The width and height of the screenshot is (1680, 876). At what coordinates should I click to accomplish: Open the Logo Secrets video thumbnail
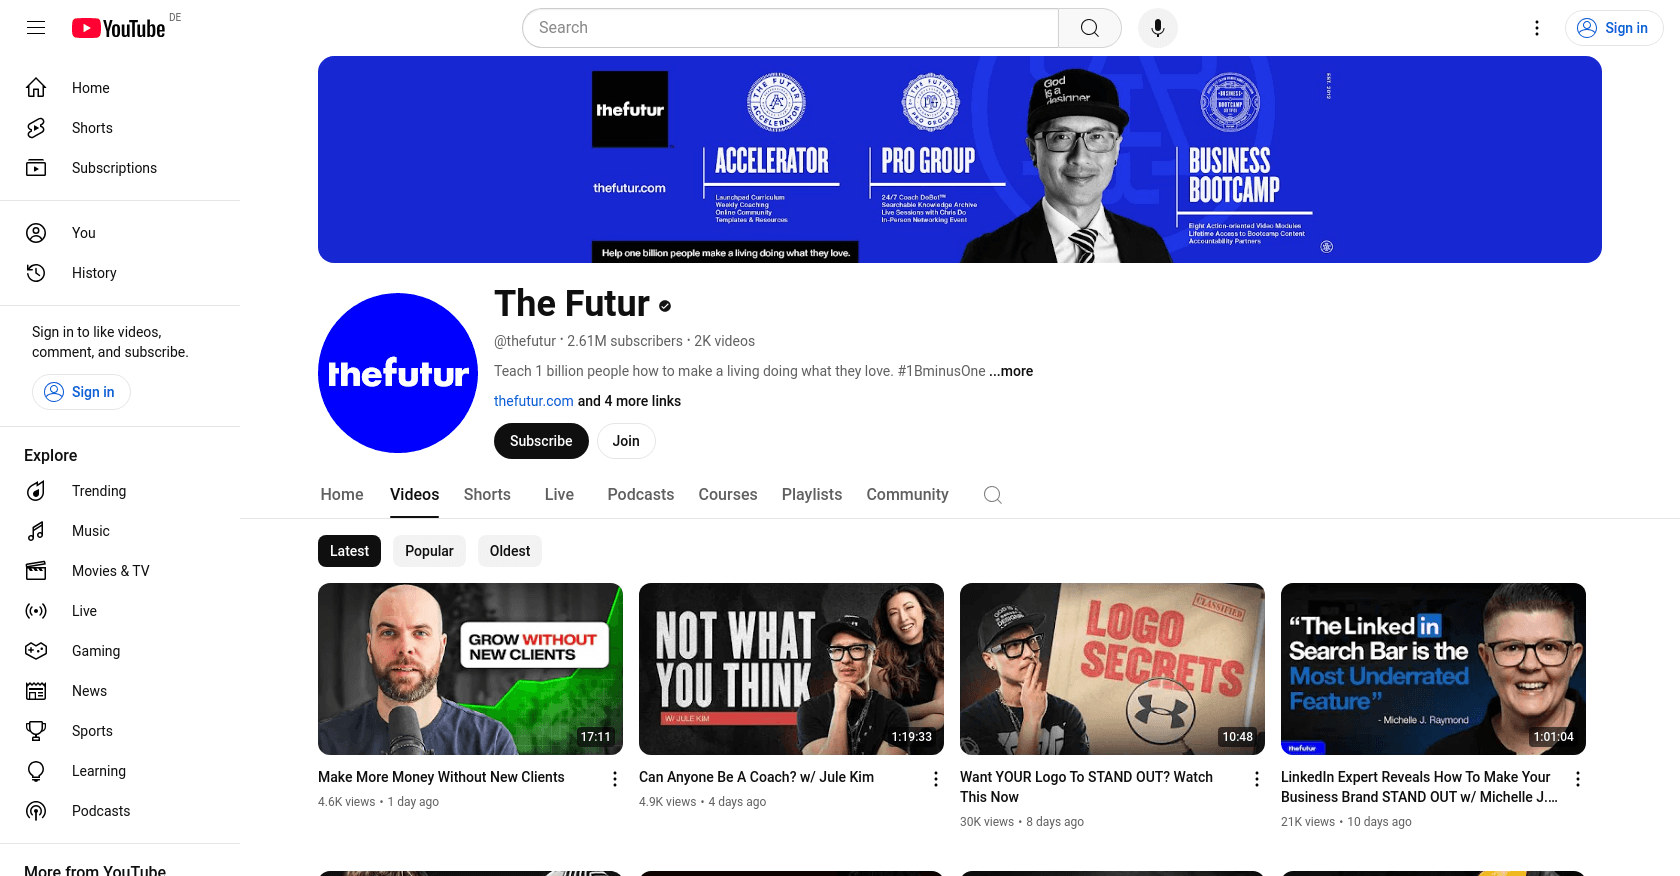click(x=1112, y=669)
